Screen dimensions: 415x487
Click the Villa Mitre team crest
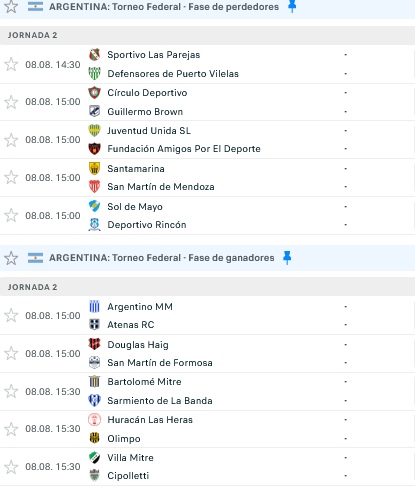click(94, 458)
